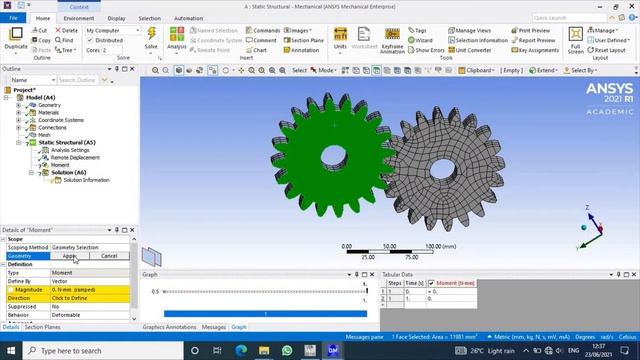Expand the Materials tree node
Image resolution: width=640 pixels, height=360 pixels.
coord(18,113)
